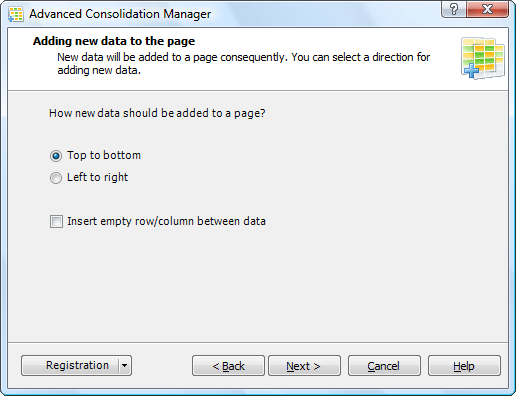Screen dimensions: 516x396
Task: Open the Registration button dropdown arrow
Action: 125,365
